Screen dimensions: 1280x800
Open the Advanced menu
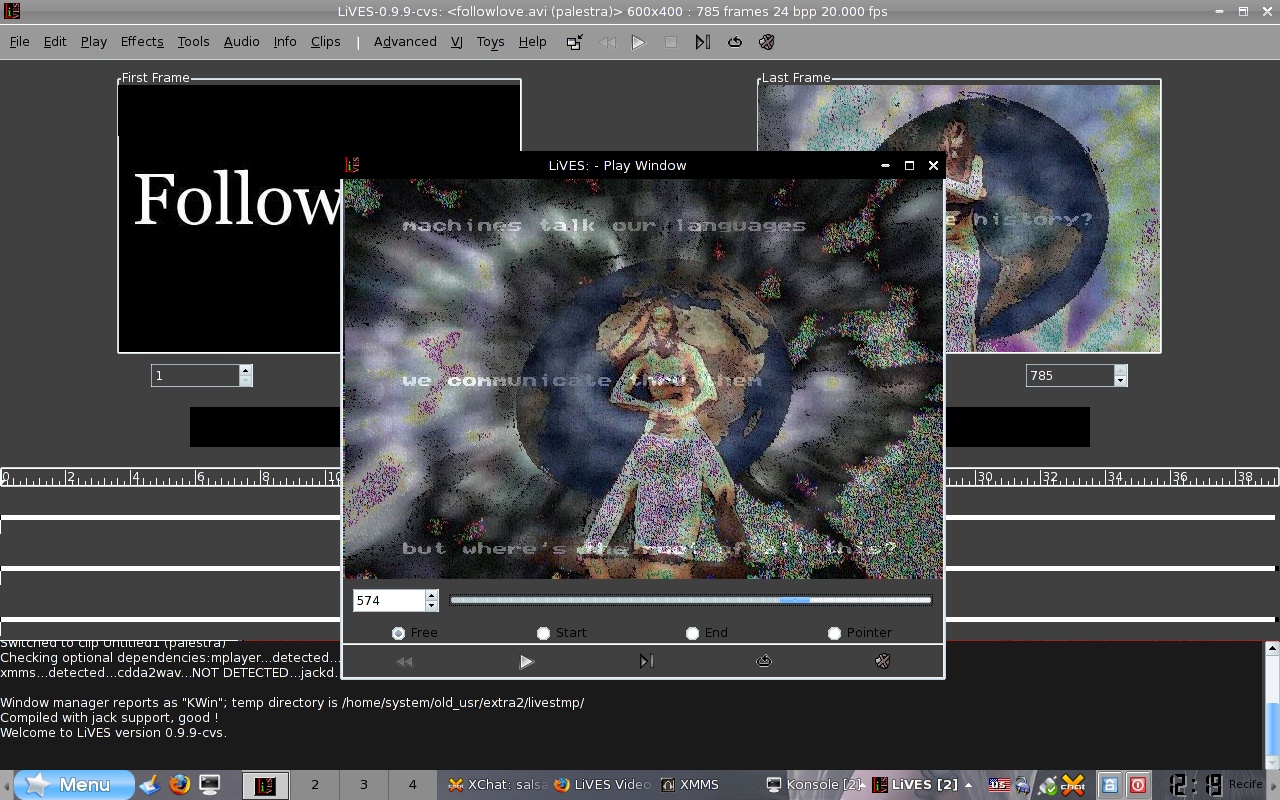point(405,42)
